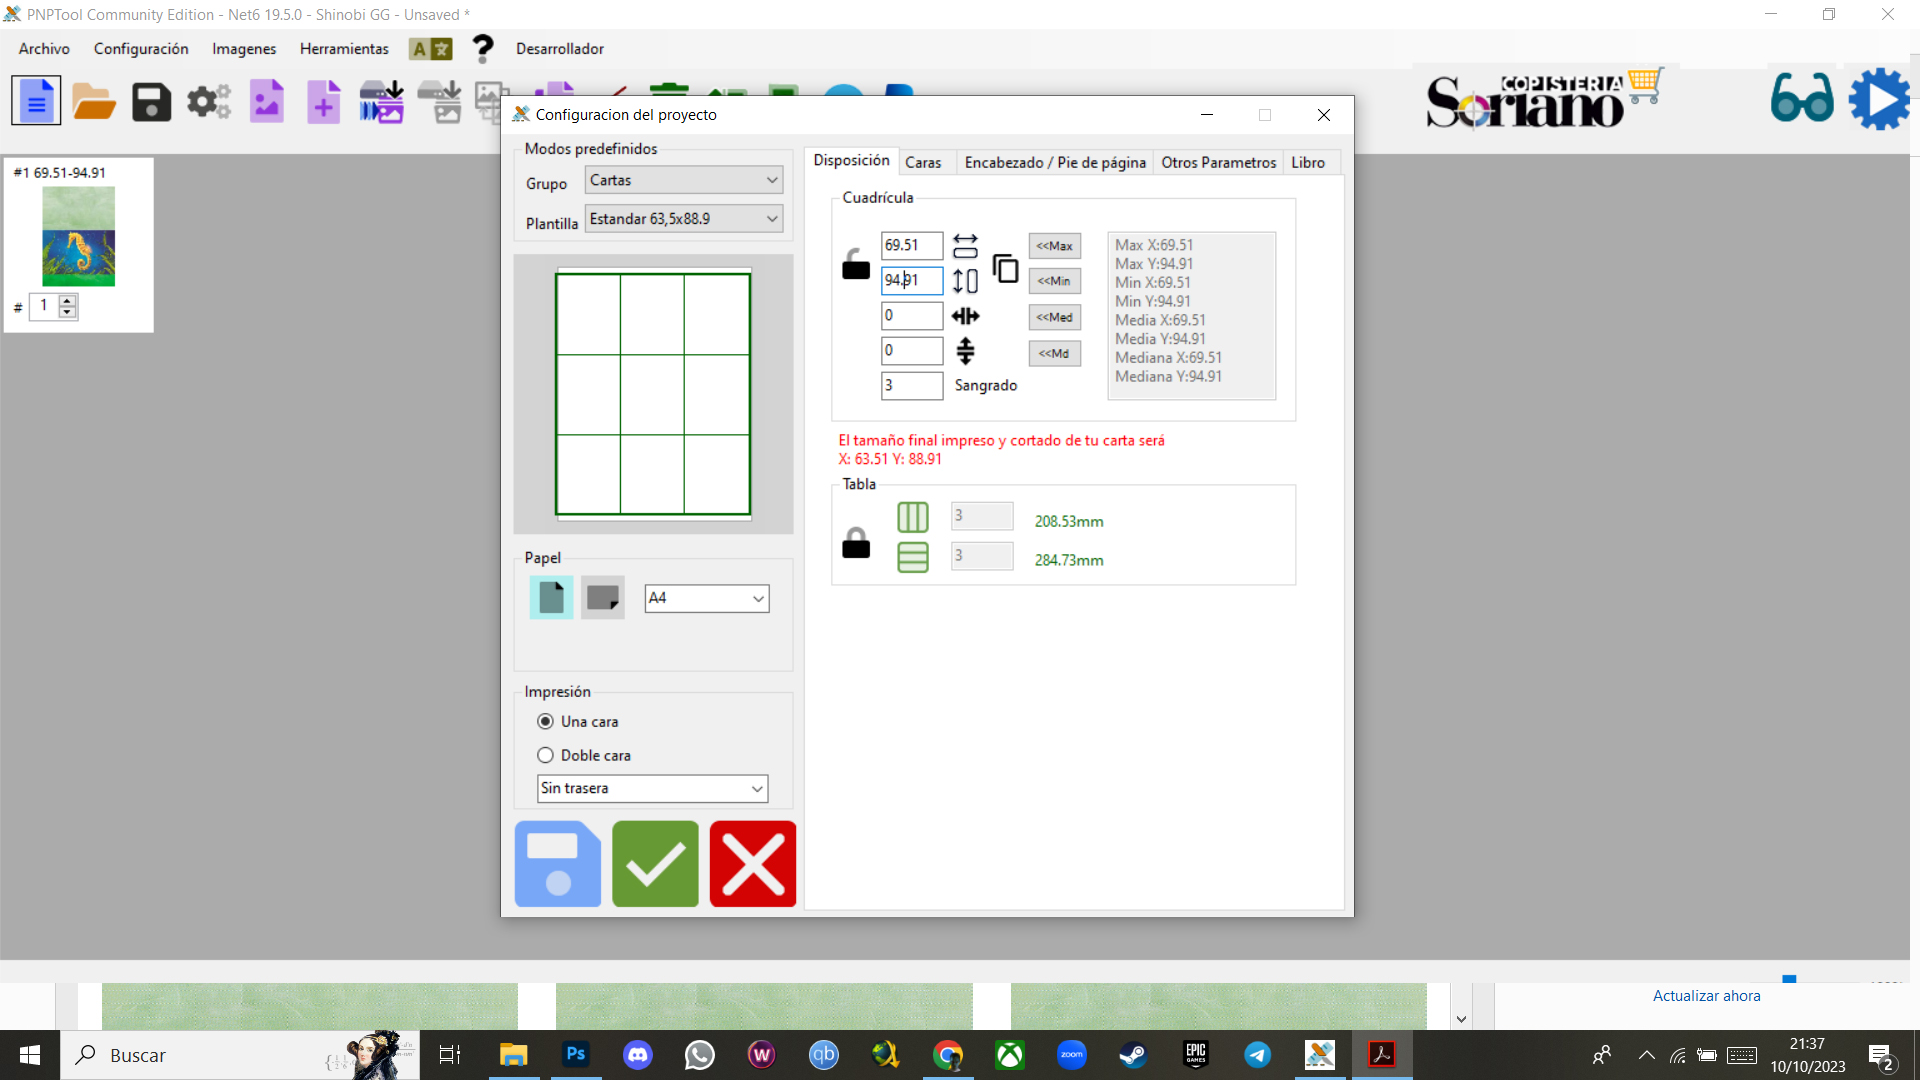Open the Herramientas menu

[x=344, y=48]
